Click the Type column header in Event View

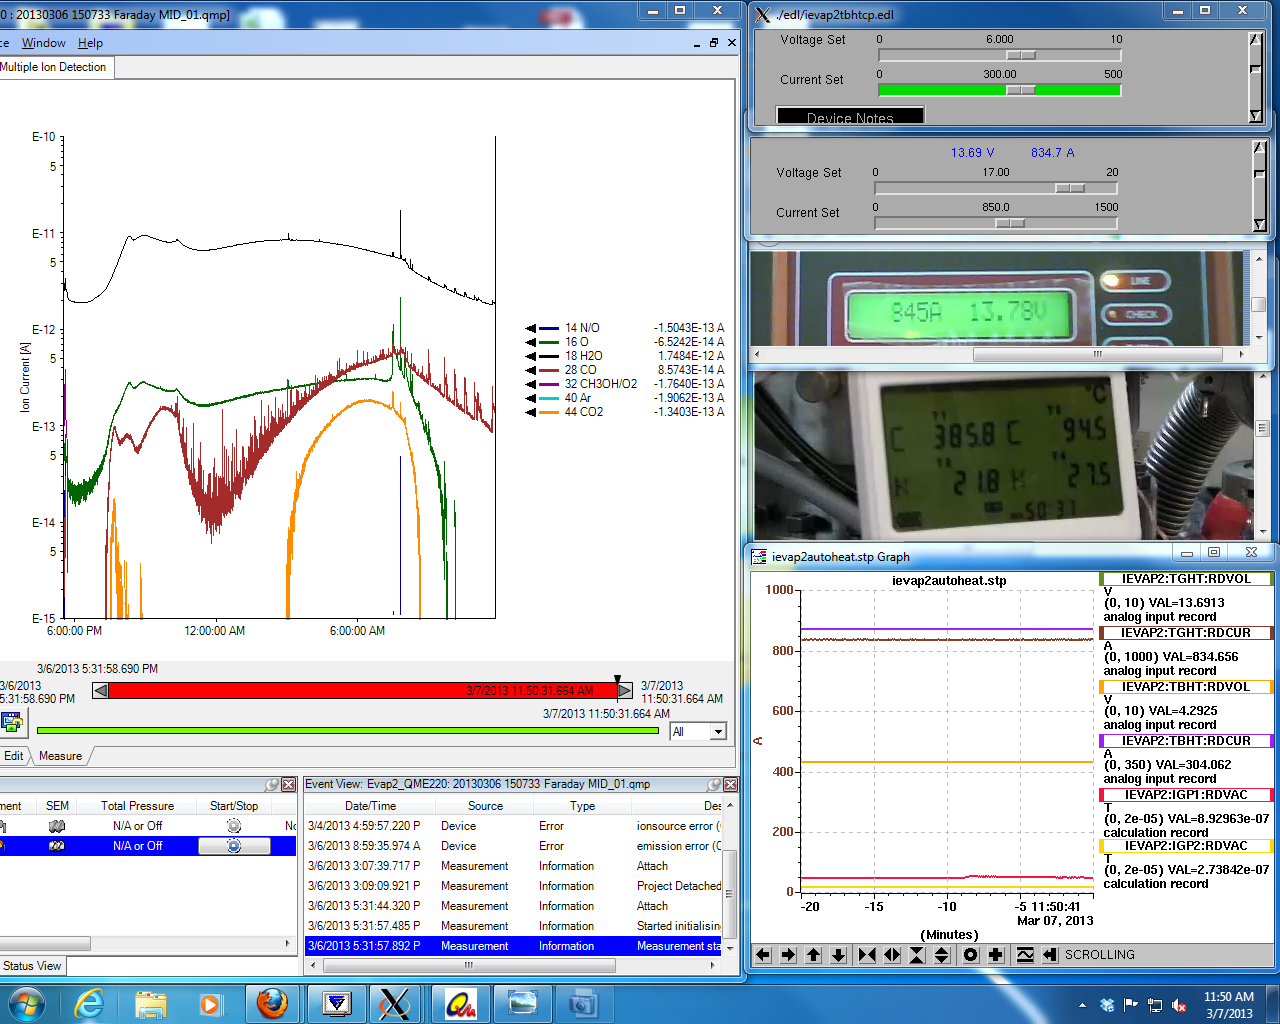coord(582,806)
